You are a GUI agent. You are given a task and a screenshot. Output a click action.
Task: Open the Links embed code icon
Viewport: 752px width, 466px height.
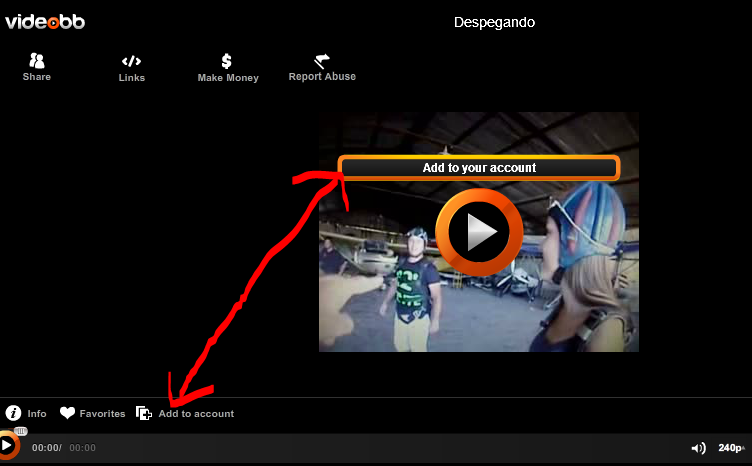point(131,61)
